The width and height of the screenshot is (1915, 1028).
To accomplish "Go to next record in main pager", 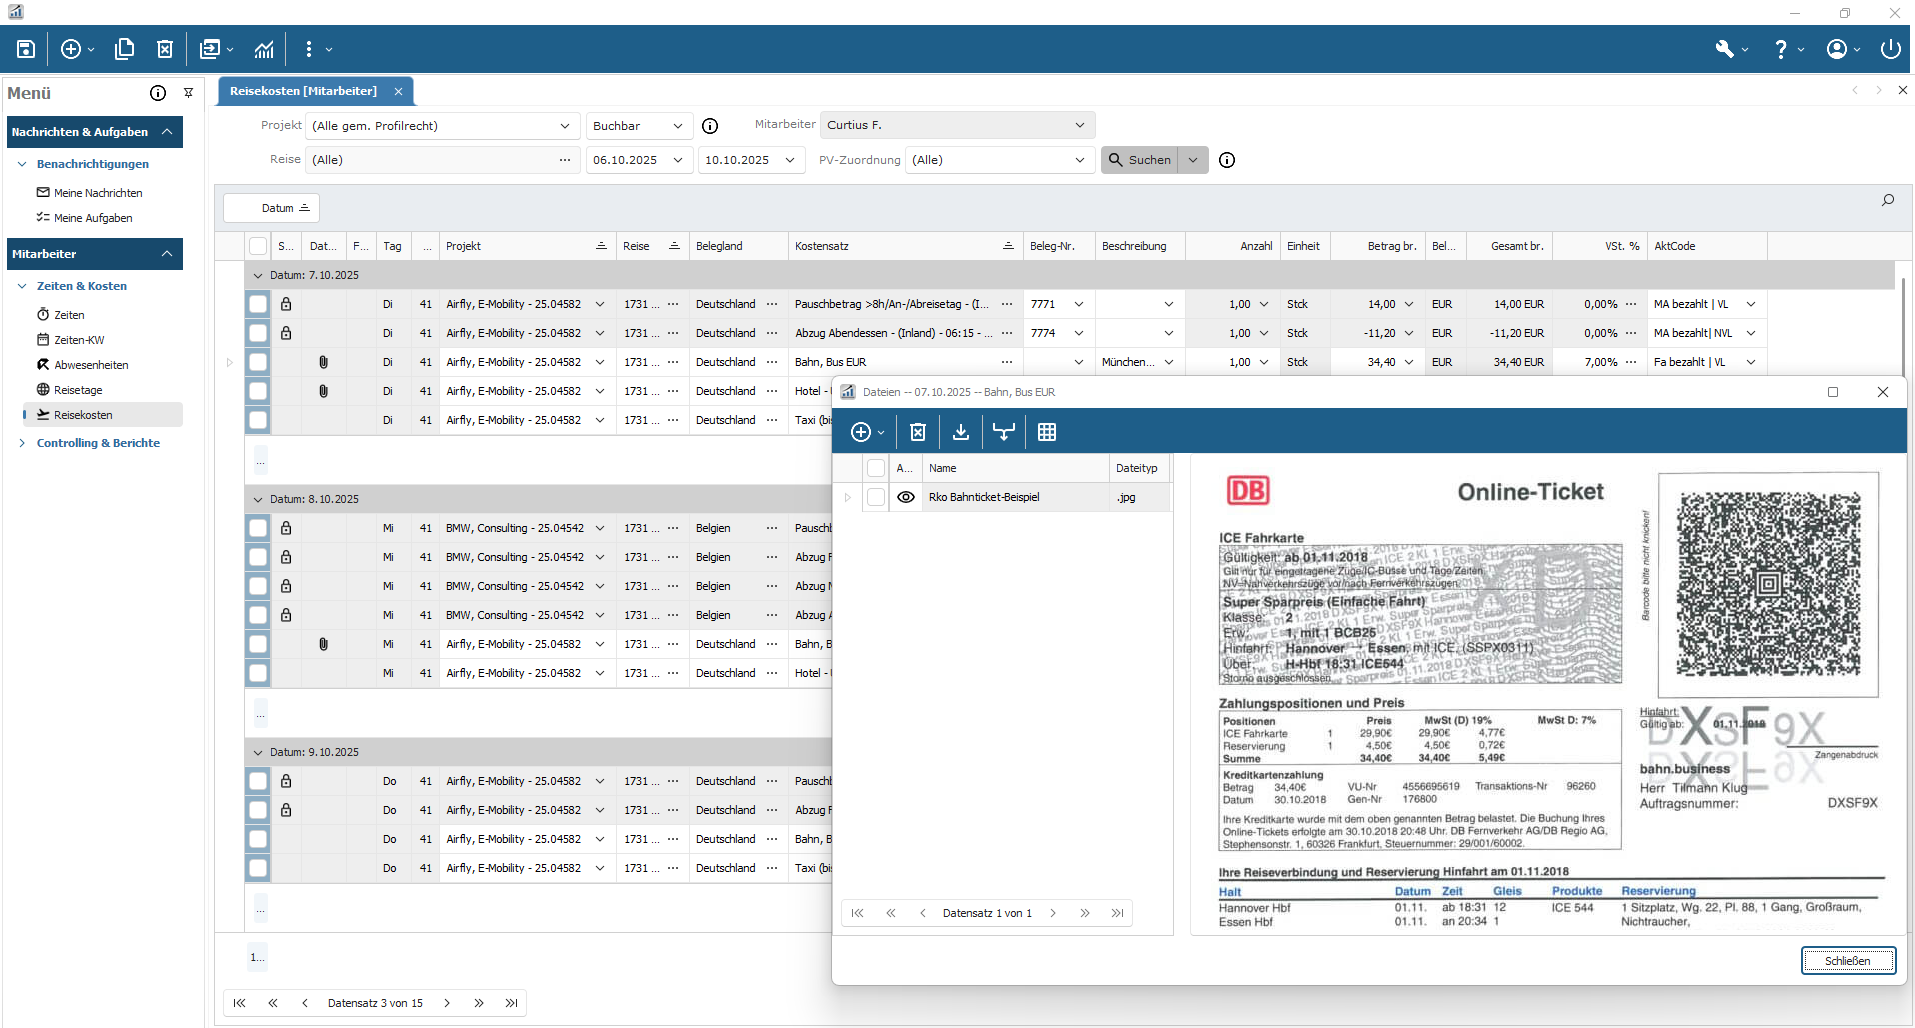I will 447,1003.
